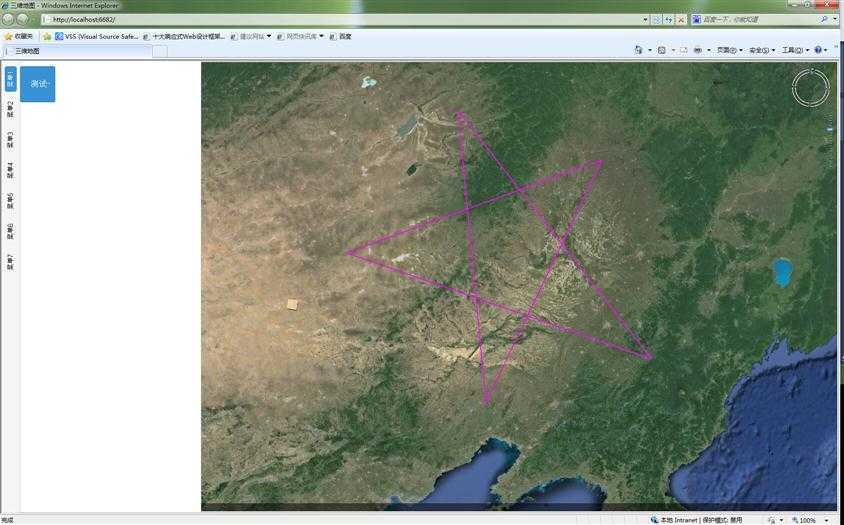Click the address bar with localhost URL
Screen dimensions: 844x525
tap(342, 19)
